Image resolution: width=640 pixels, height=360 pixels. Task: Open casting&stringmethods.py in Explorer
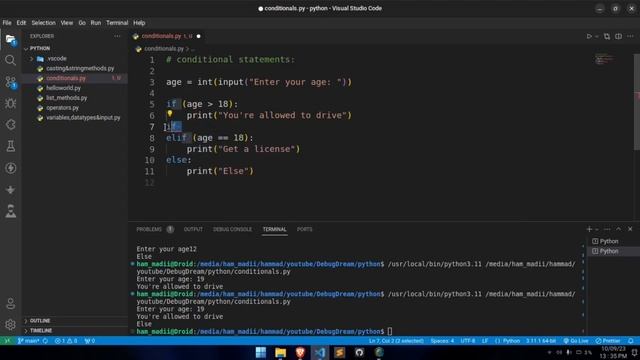(80, 69)
